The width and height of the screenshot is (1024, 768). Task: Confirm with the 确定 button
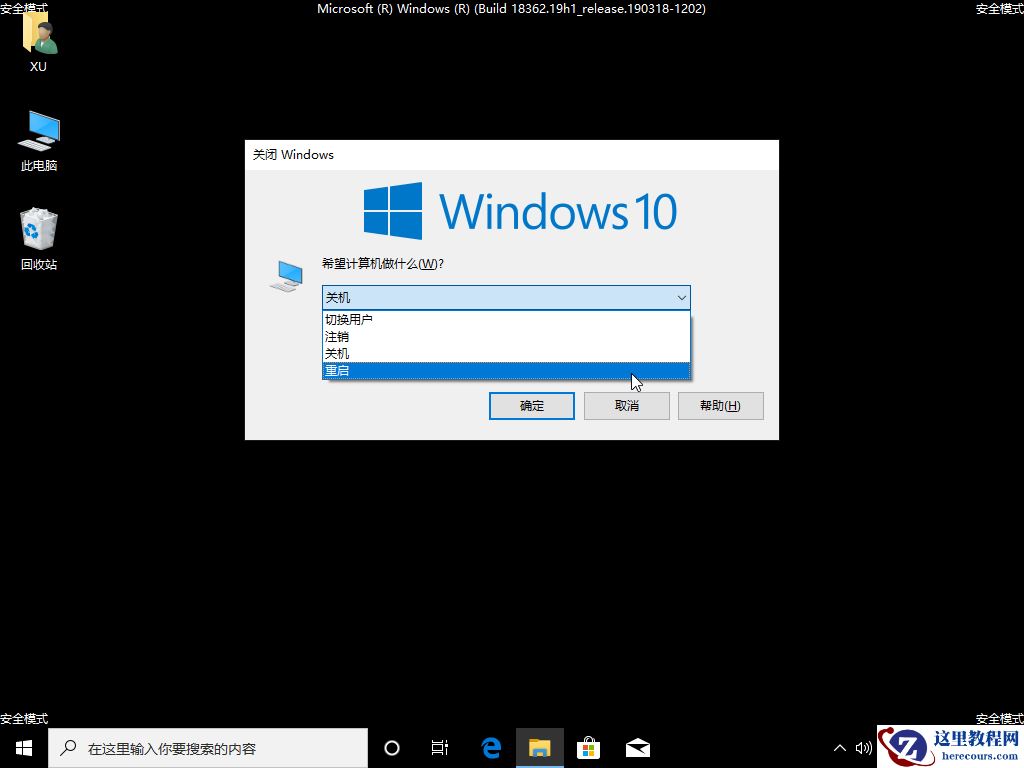532,406
